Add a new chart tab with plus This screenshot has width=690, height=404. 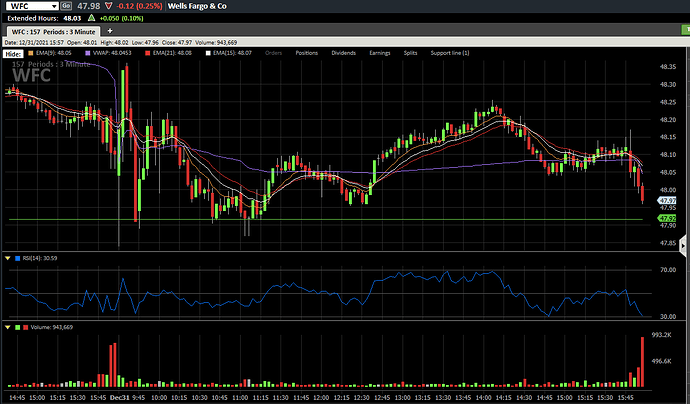click(x=110, y=31)
